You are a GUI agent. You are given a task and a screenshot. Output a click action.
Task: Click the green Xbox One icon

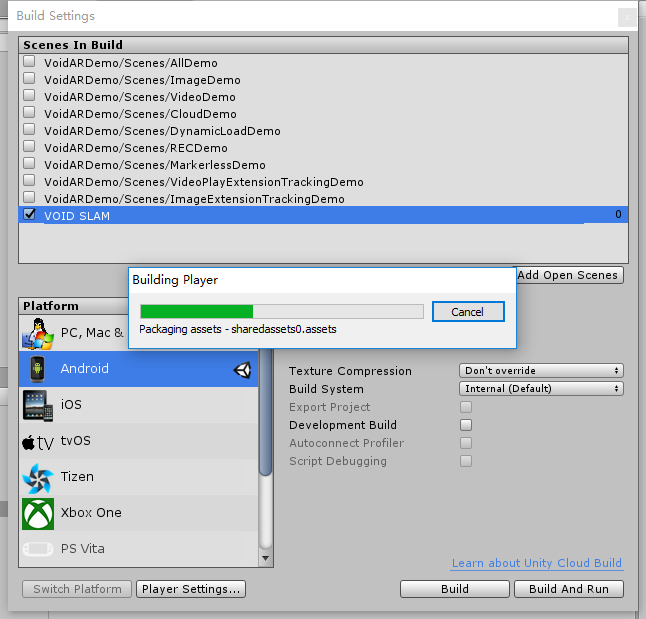38,514
